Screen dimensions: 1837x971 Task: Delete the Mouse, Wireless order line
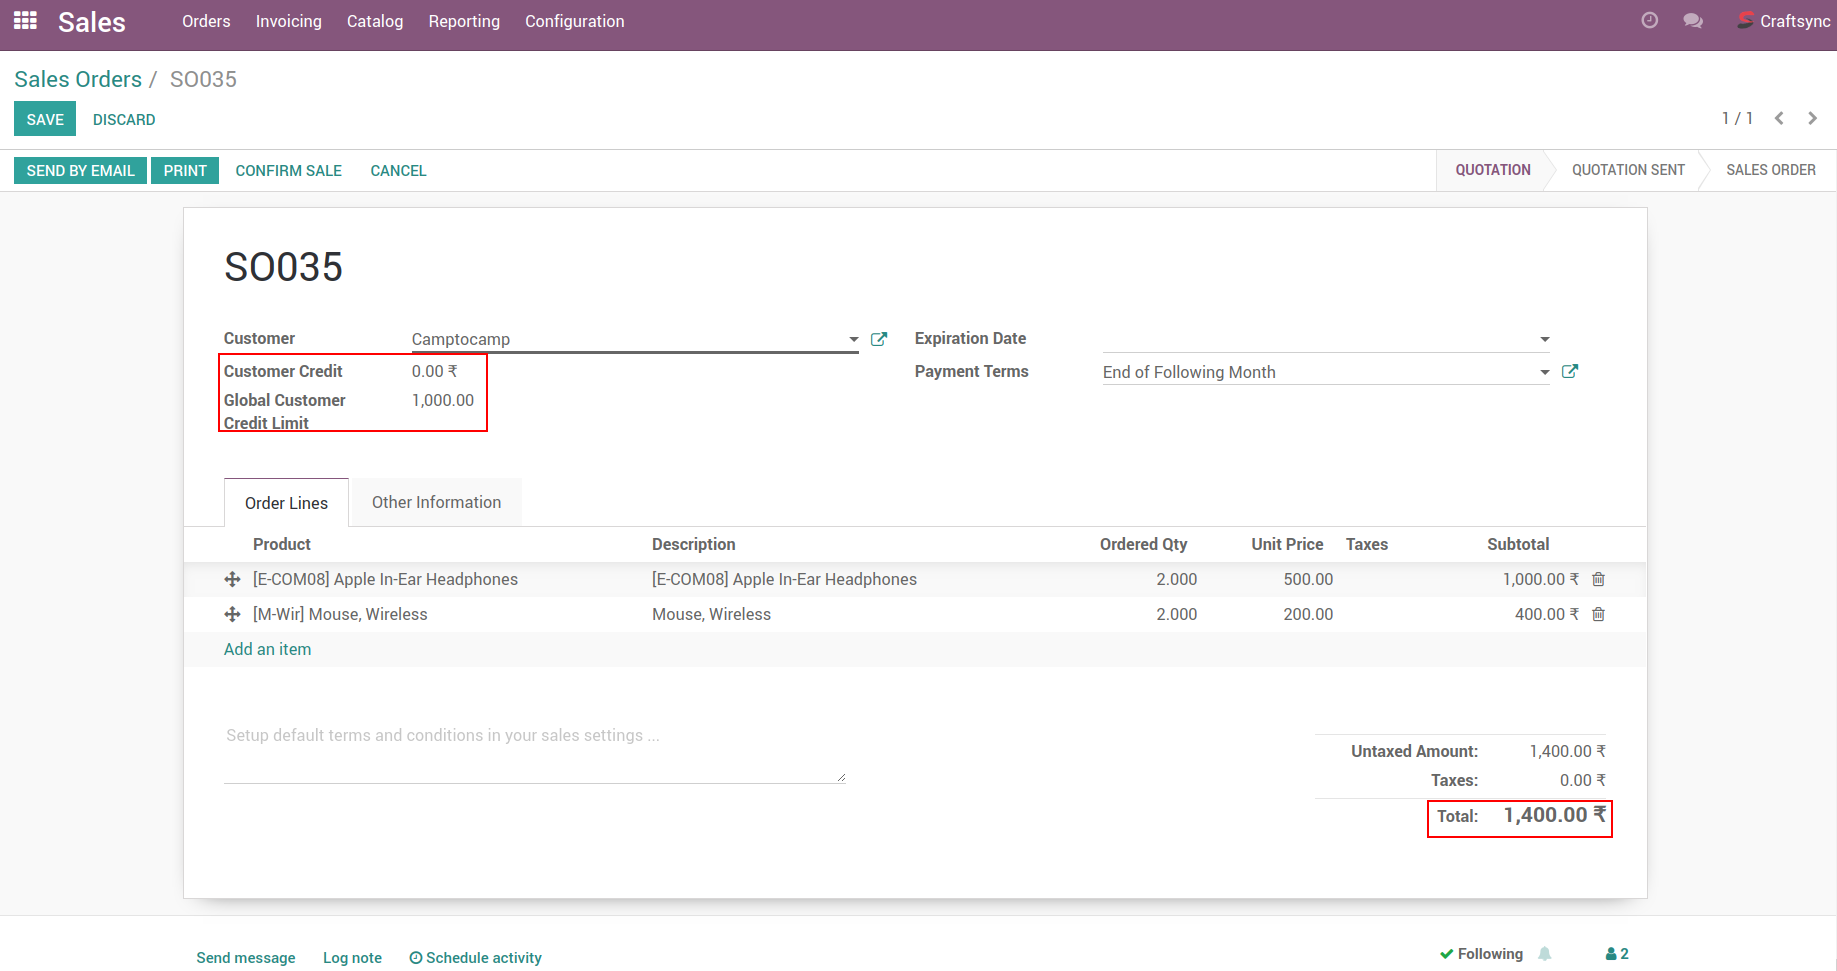click(1598, 614)
